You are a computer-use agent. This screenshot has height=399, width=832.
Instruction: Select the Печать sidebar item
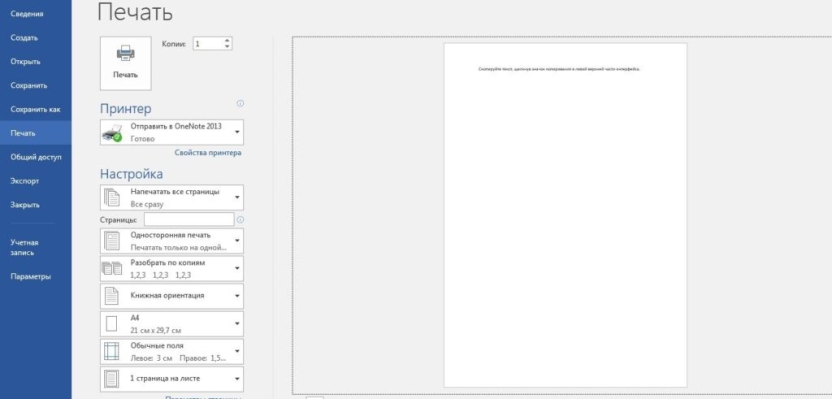(36, 133)
